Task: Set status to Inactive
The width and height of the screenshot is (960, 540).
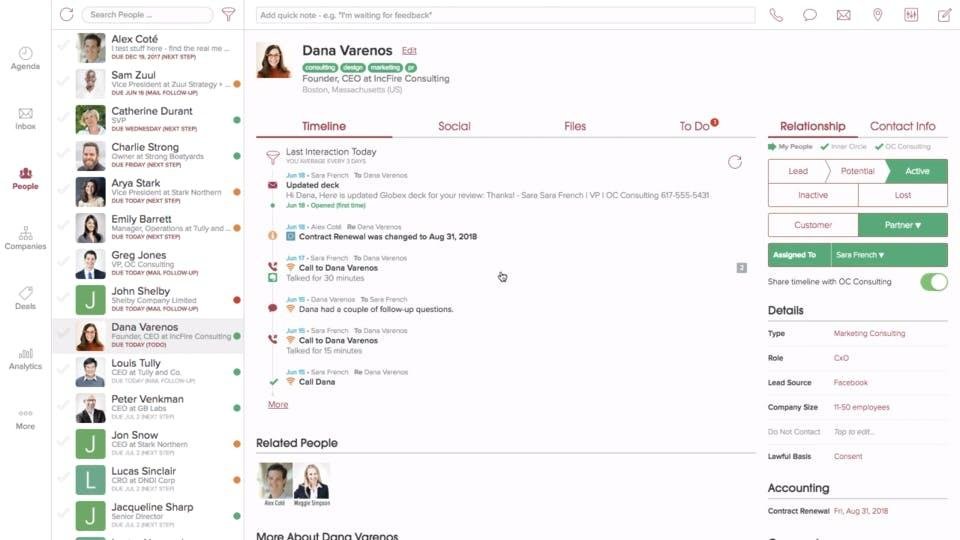Action: point(813,195)
